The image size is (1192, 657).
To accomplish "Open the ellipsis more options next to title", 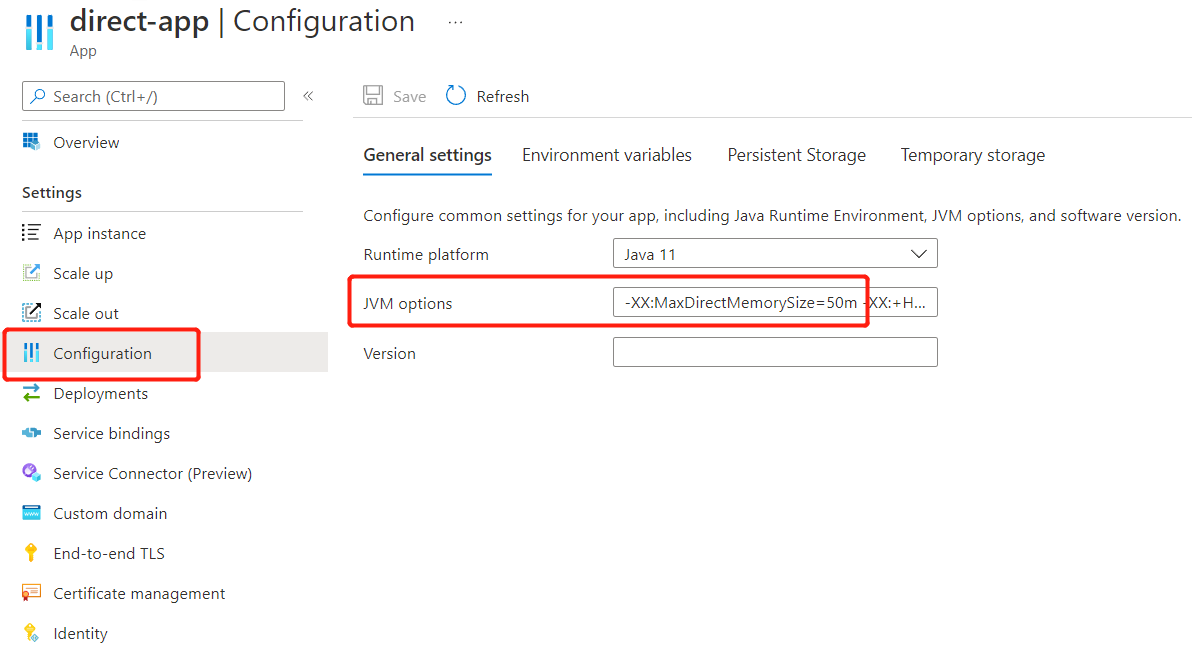I will (x=455, y=23).
